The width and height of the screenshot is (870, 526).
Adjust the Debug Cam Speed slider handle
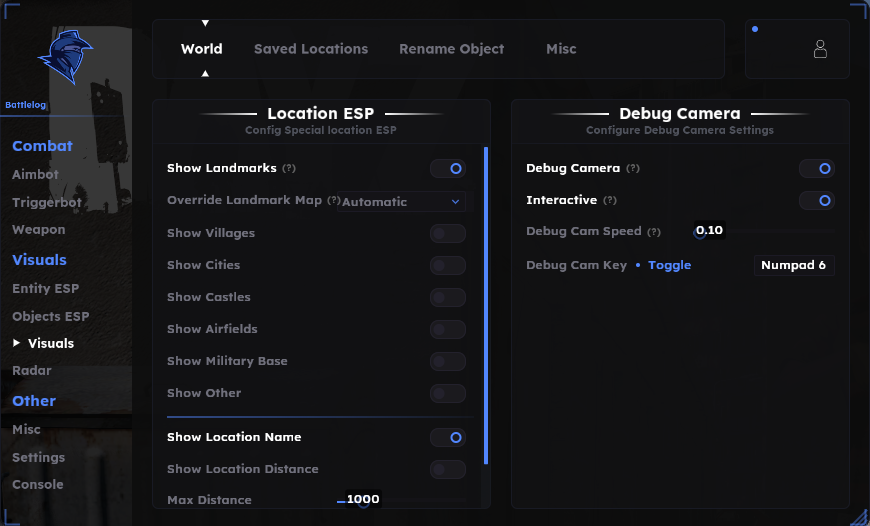(x=700, y=233)
